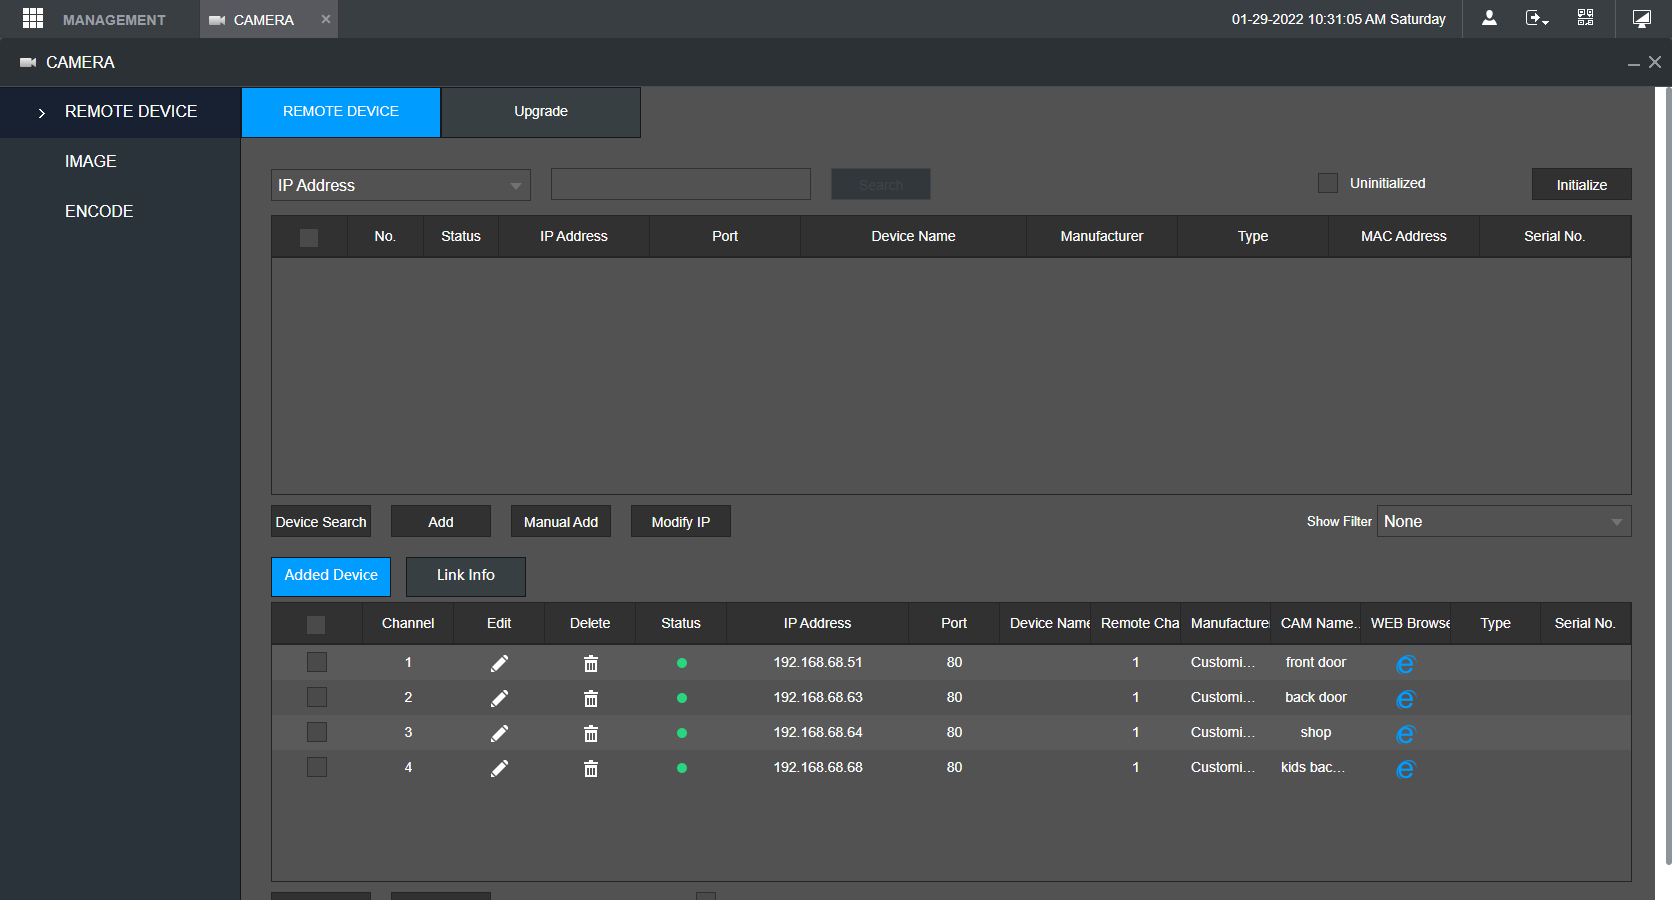Open web browser for shop camera

1405,734
